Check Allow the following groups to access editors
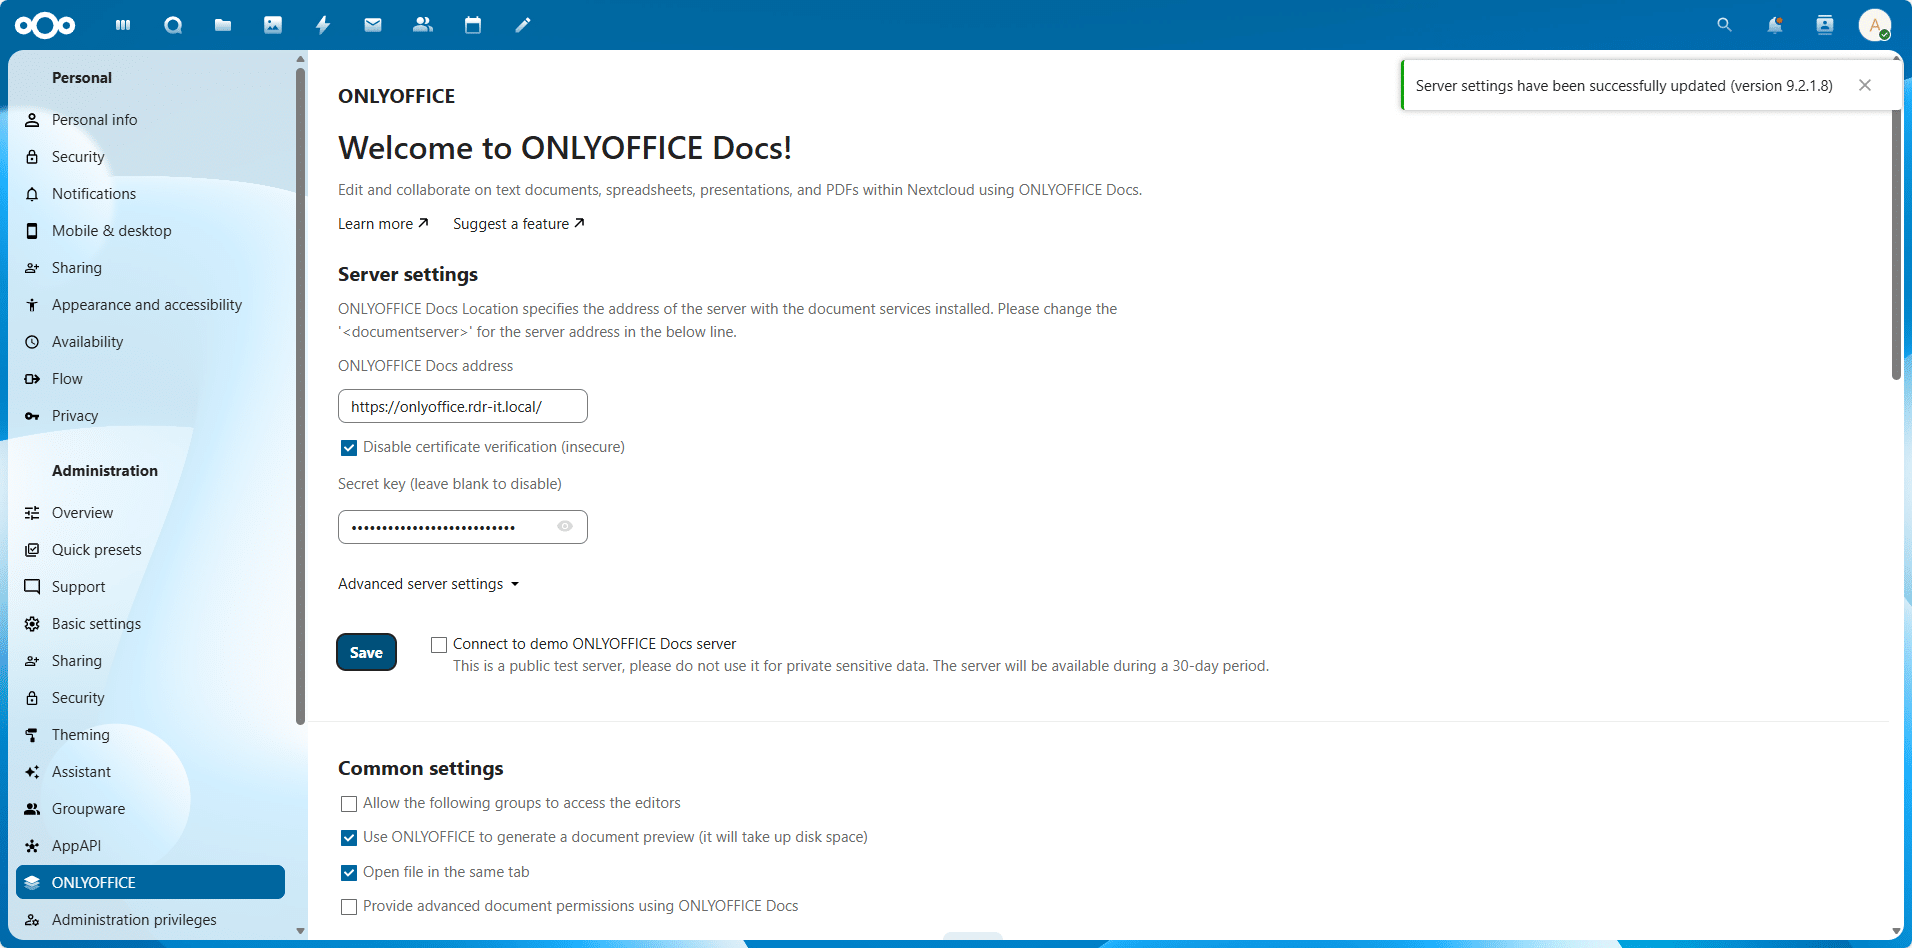The width and height of the screenshot is (1912, 948). [x=349, y=804]
